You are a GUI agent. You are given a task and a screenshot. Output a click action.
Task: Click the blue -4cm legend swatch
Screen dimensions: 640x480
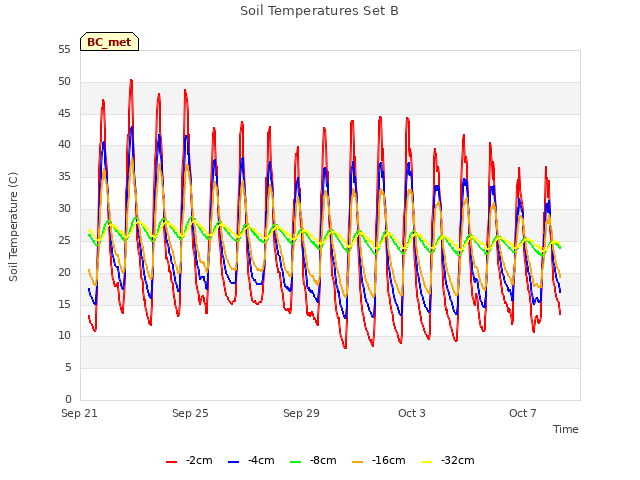[233, 462]
